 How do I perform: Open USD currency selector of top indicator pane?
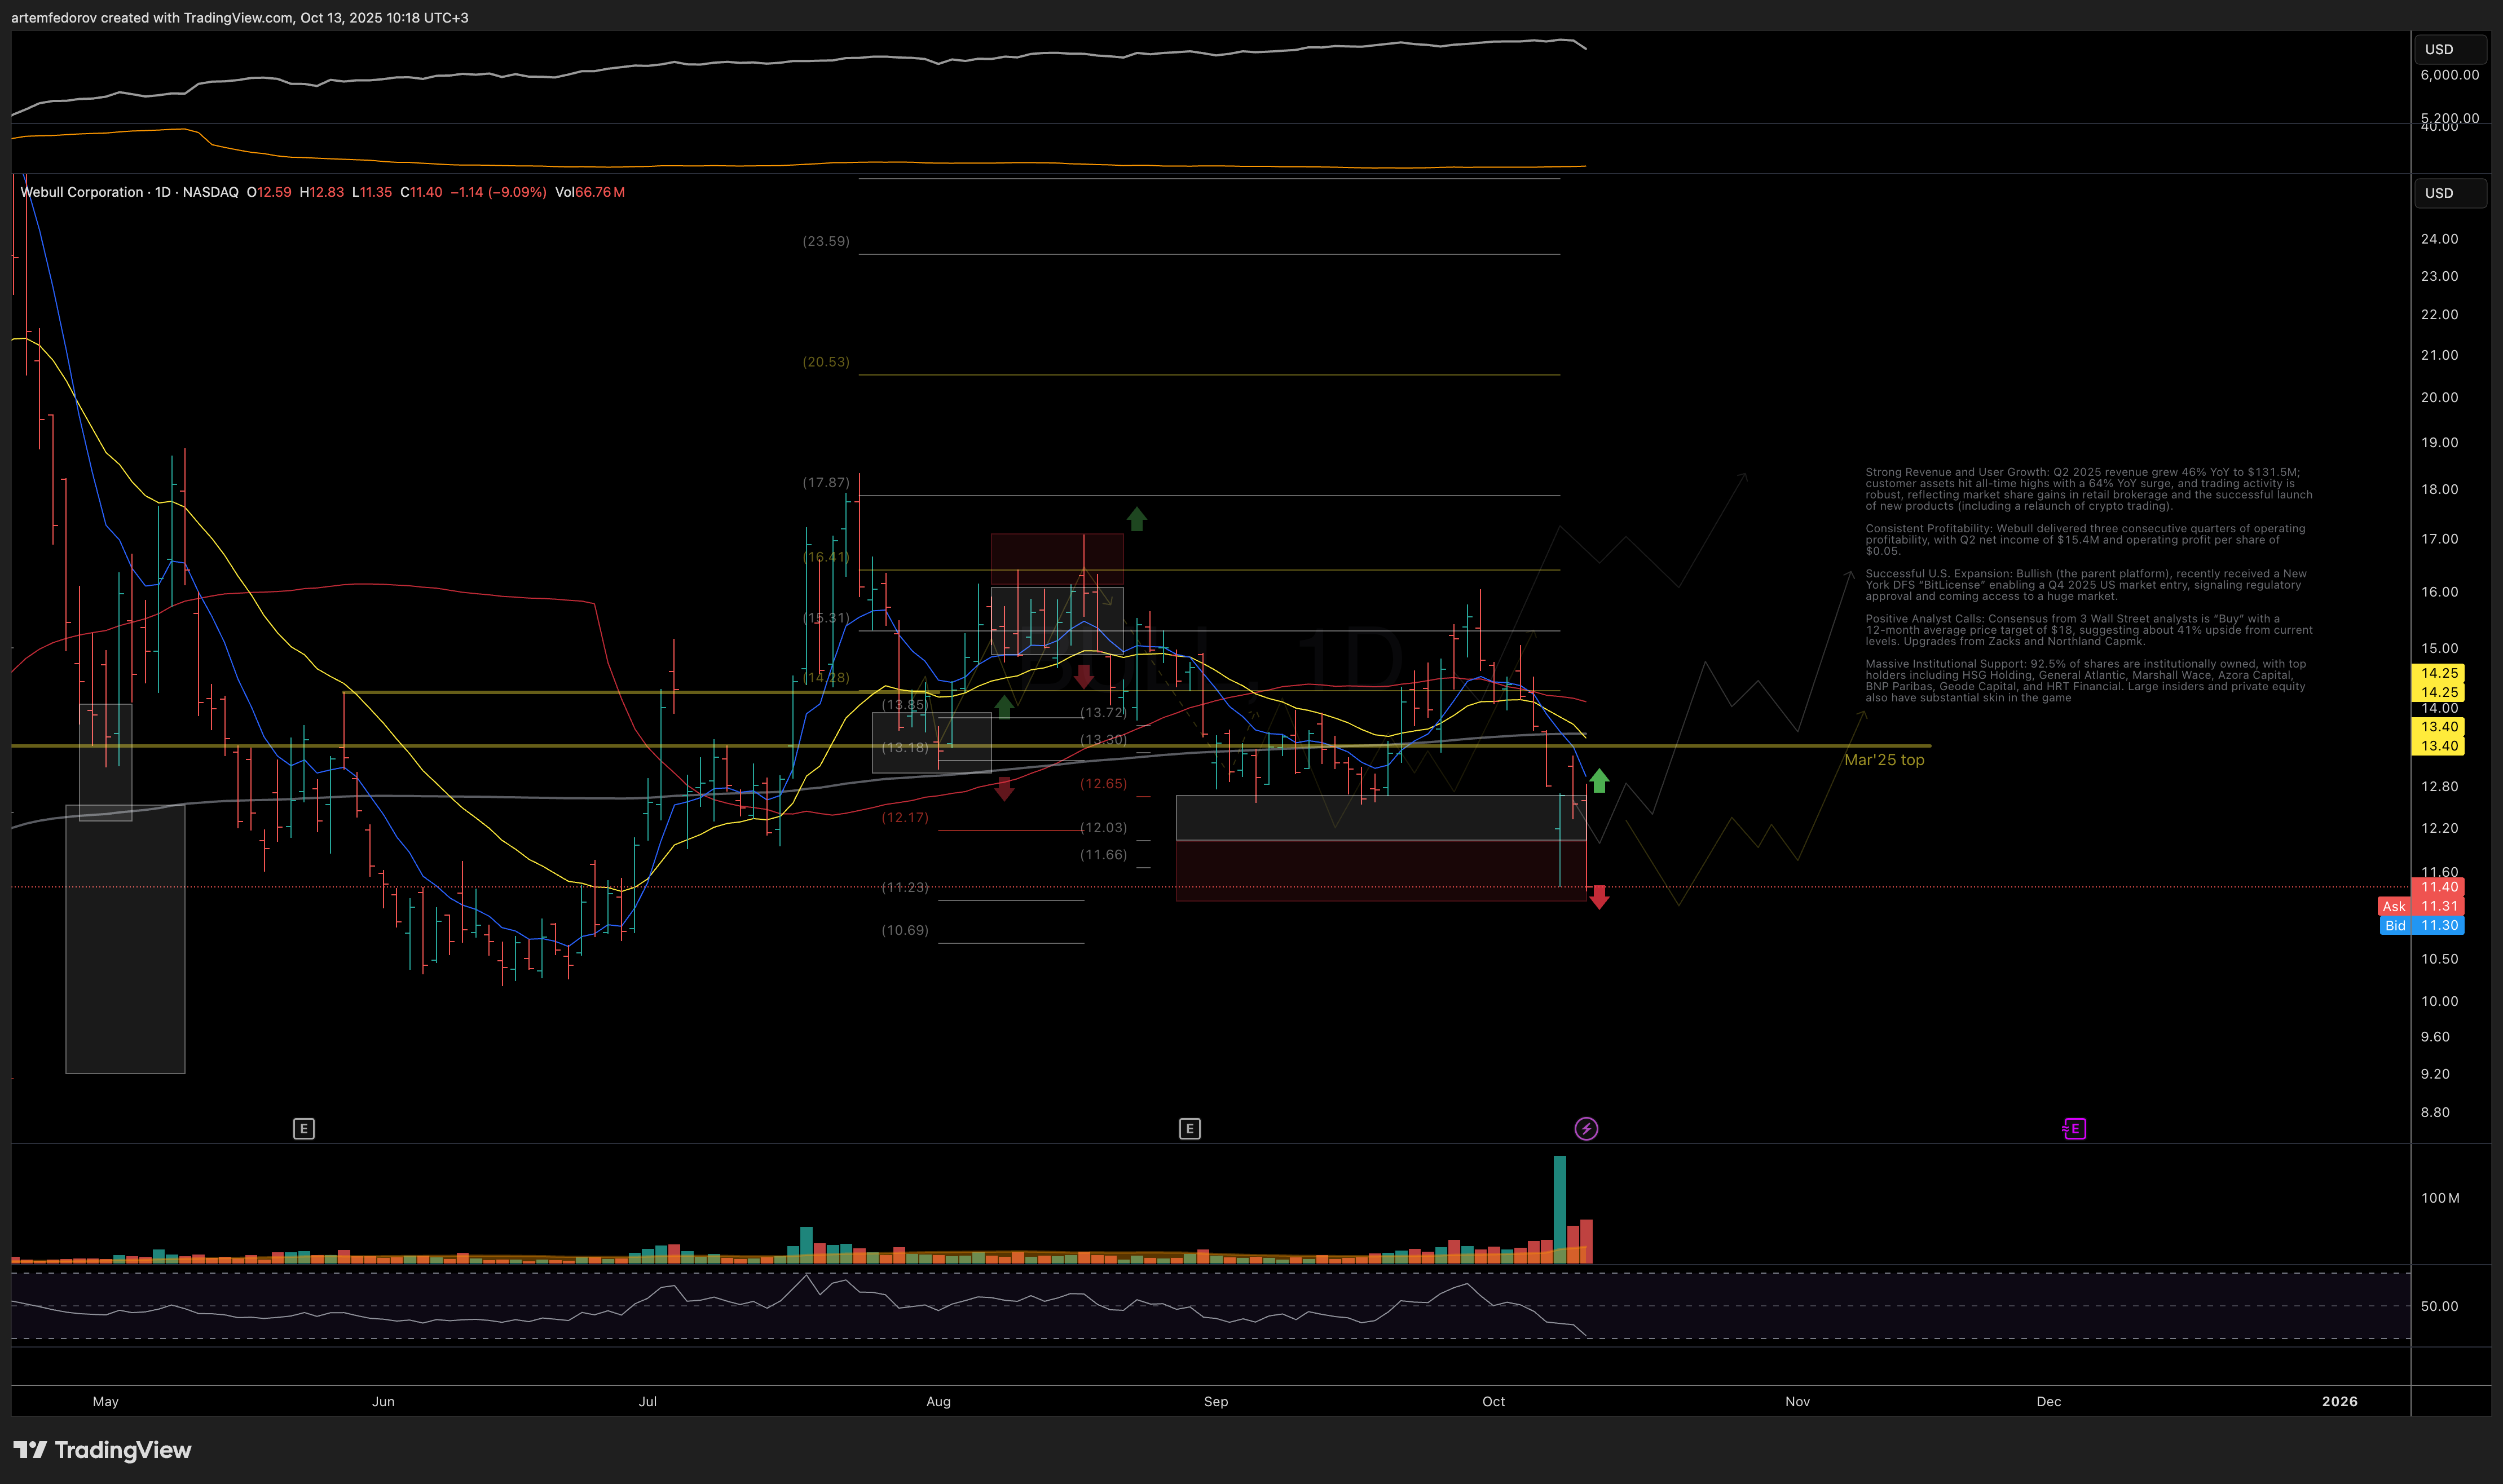pyautogui.click(x=2451, y=49)
